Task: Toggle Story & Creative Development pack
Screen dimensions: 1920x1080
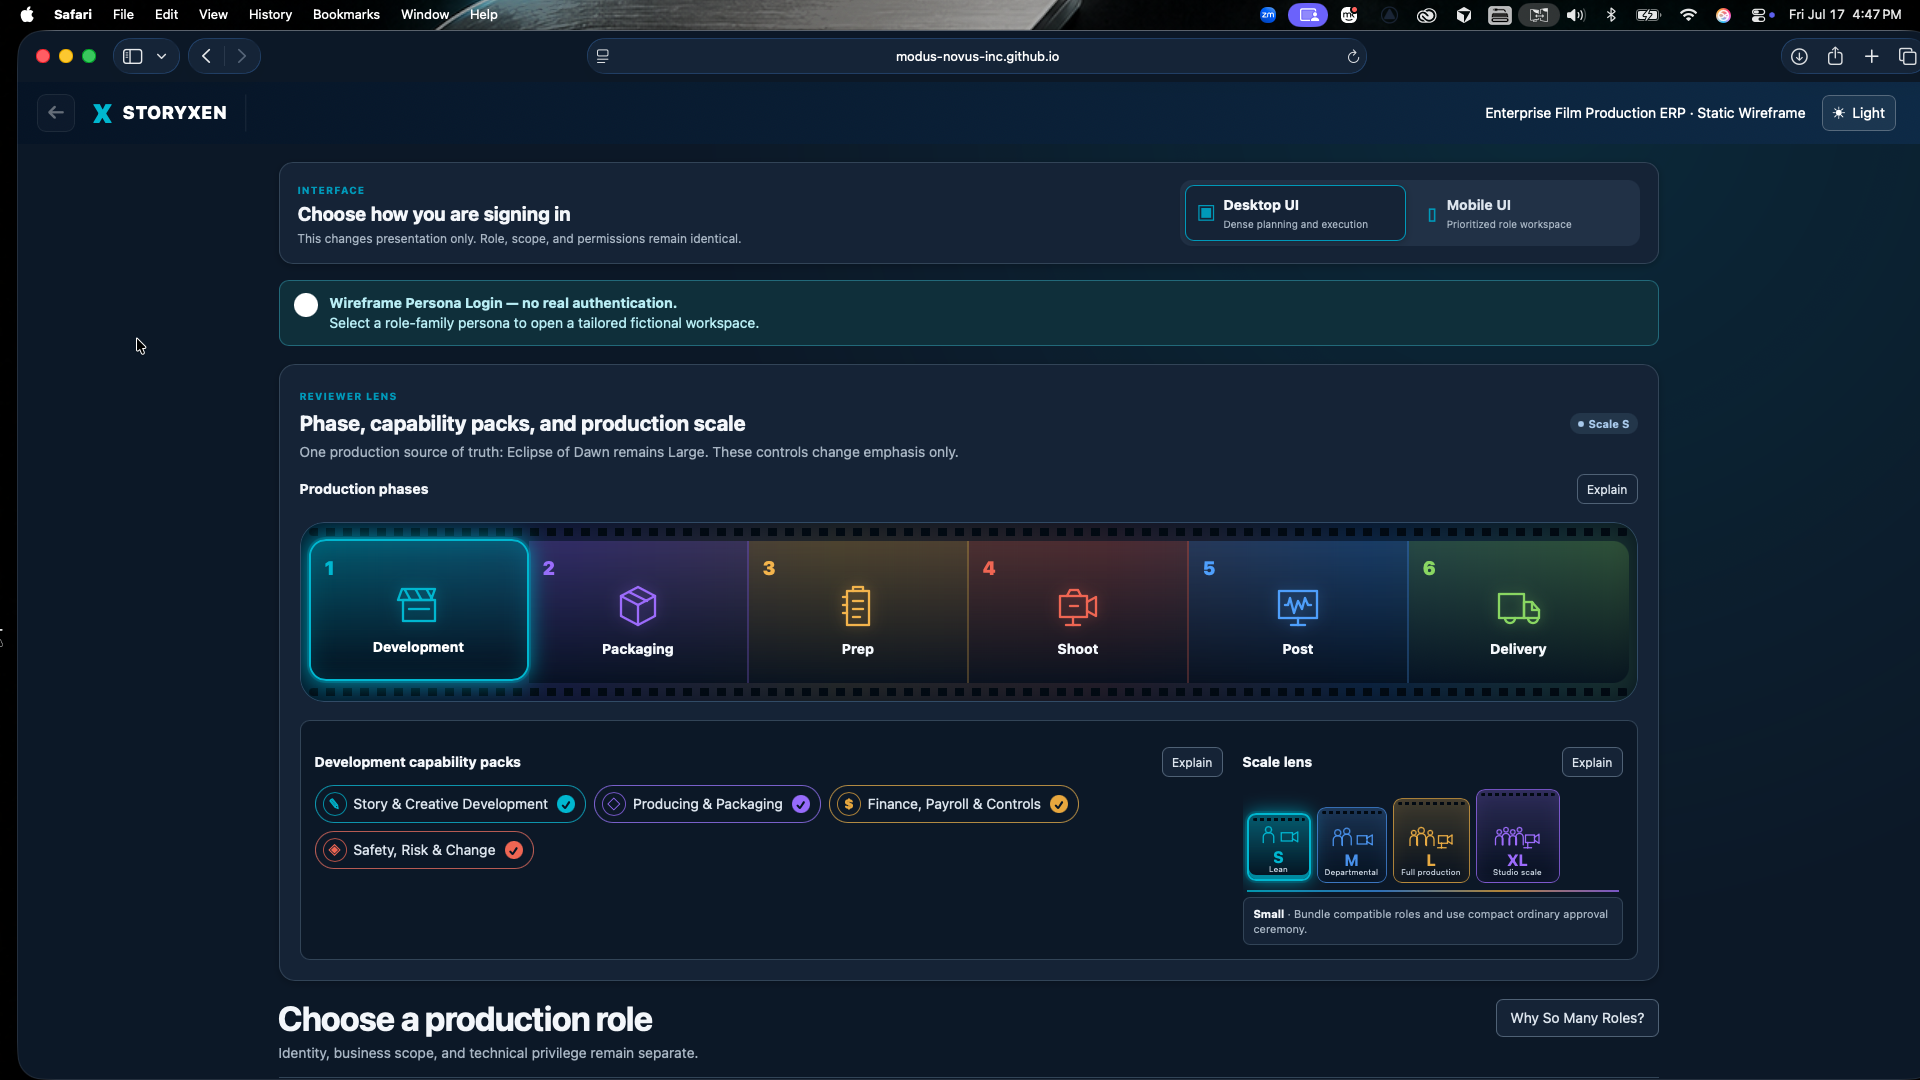Action: tap(450, 804)
